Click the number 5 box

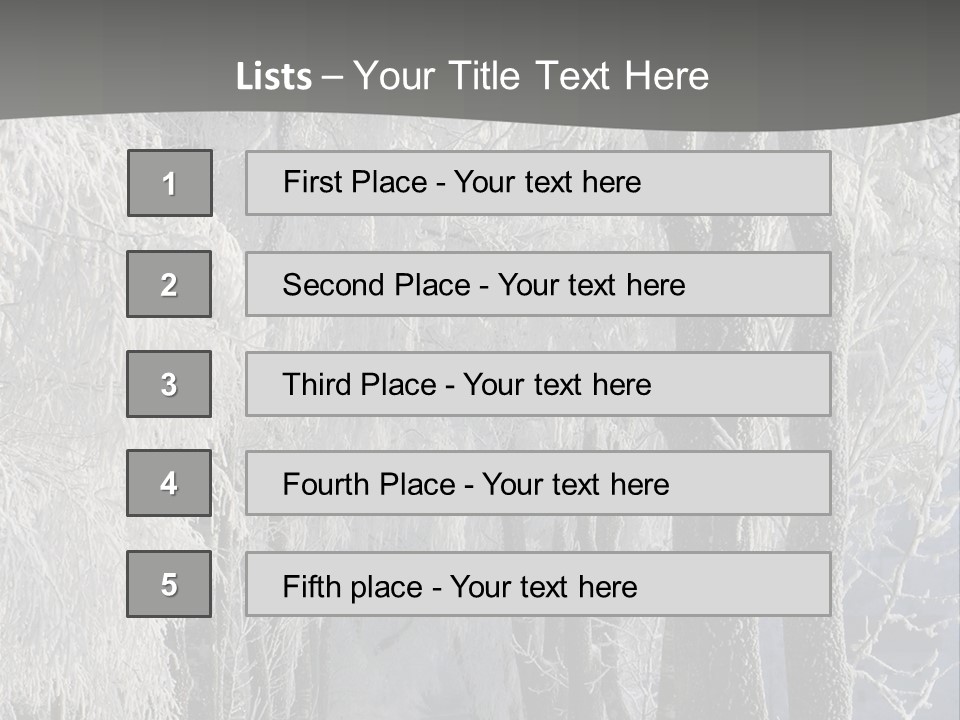(x=169, y=584)
